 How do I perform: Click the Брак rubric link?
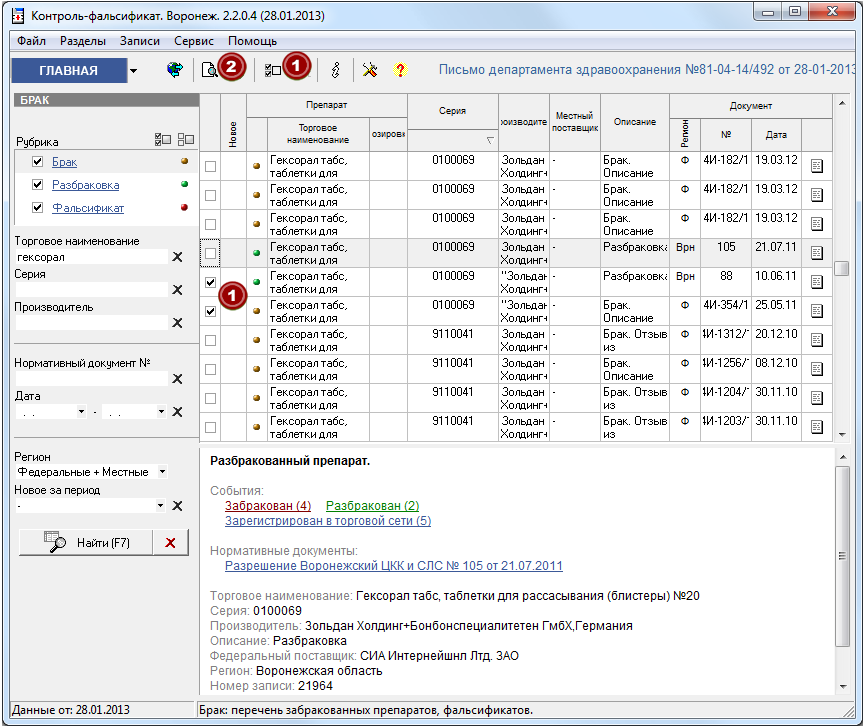coord(64,161)
